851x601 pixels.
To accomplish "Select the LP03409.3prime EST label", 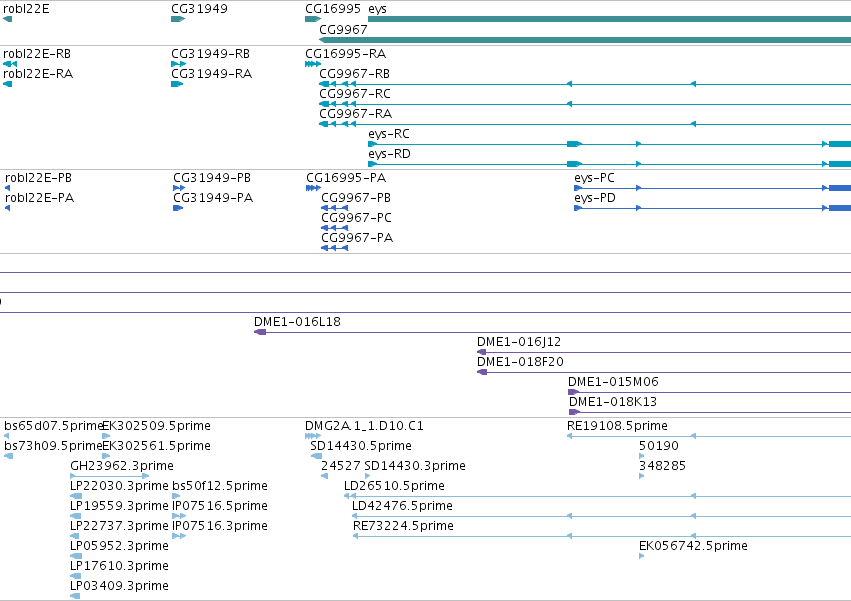I will 119,587.
